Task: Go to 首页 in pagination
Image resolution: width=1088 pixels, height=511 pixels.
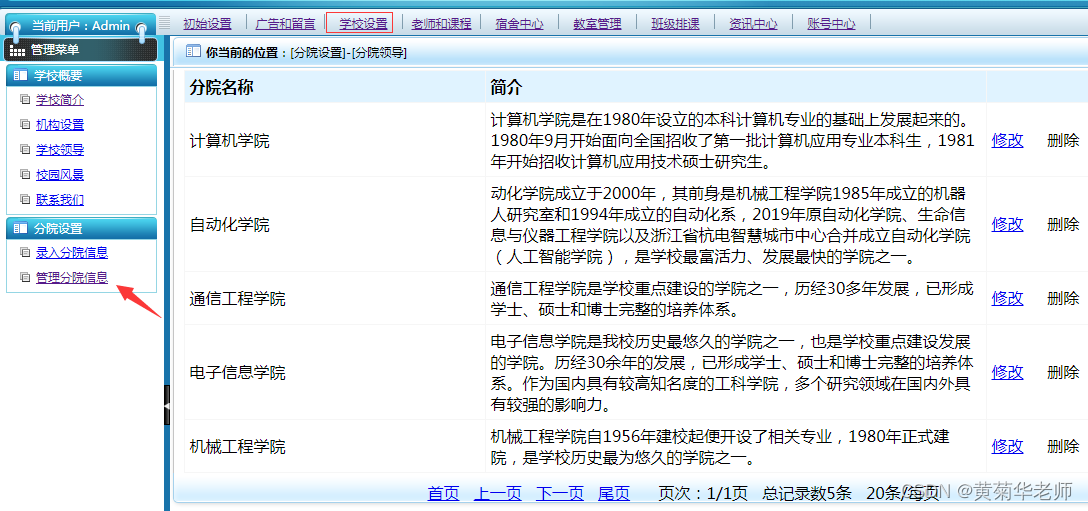Action: [x=443, y=494]
